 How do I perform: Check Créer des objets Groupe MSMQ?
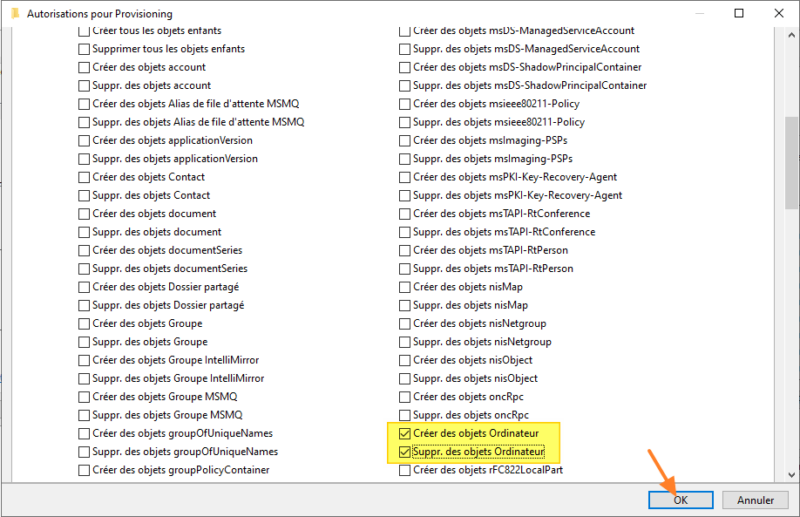click(84, 397)
